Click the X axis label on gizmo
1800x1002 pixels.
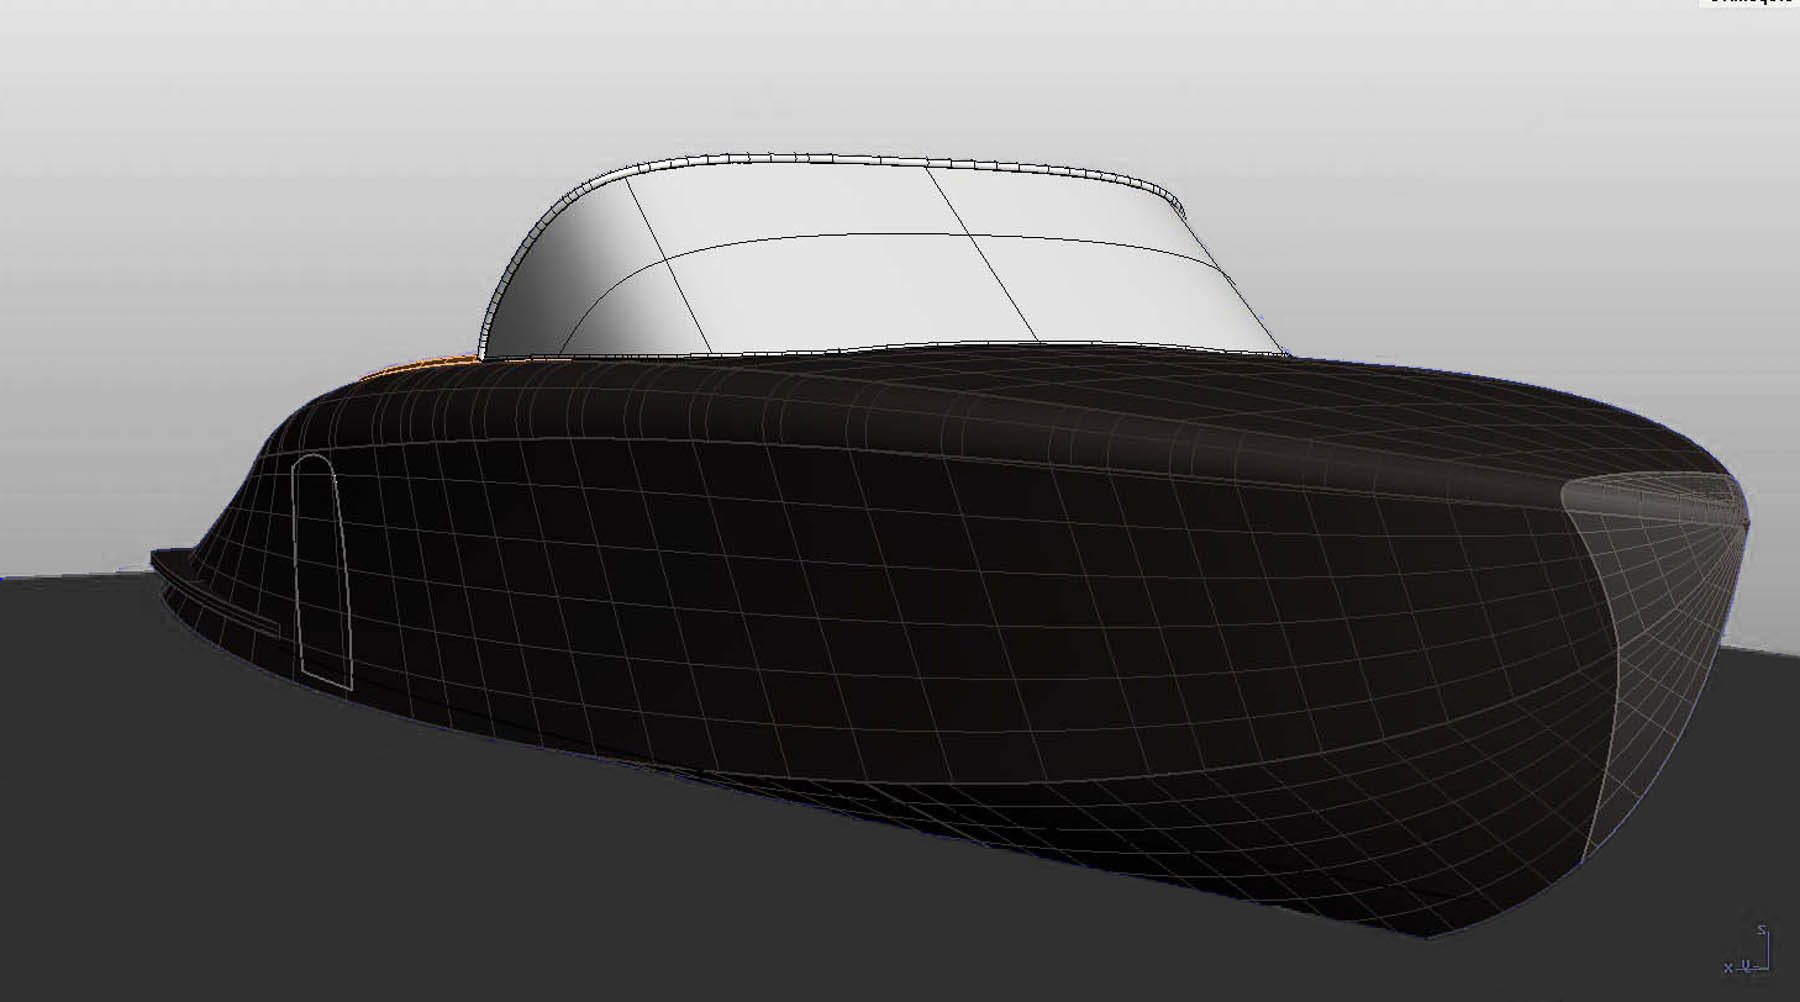tap(1728, 967)
